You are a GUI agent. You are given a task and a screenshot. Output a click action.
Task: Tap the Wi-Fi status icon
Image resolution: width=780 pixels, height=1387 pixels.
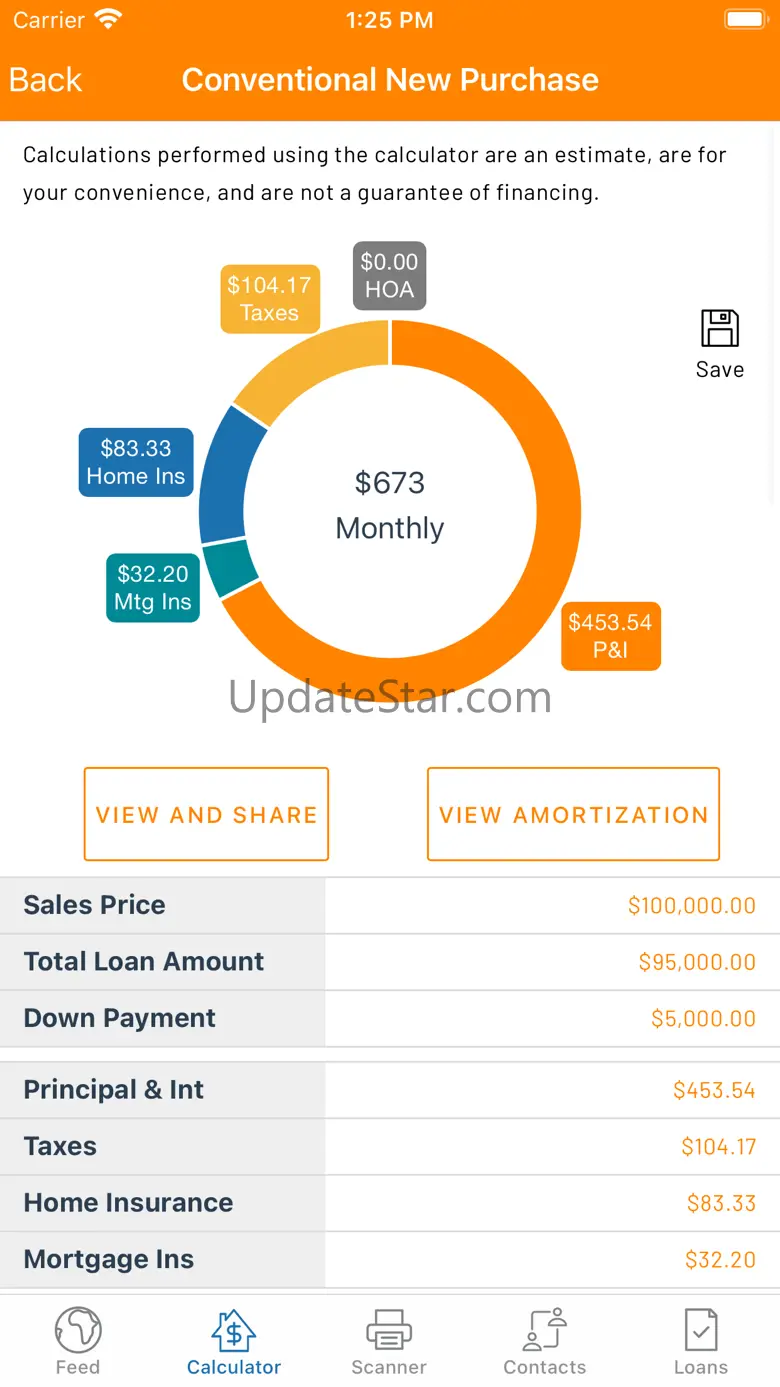108,19
